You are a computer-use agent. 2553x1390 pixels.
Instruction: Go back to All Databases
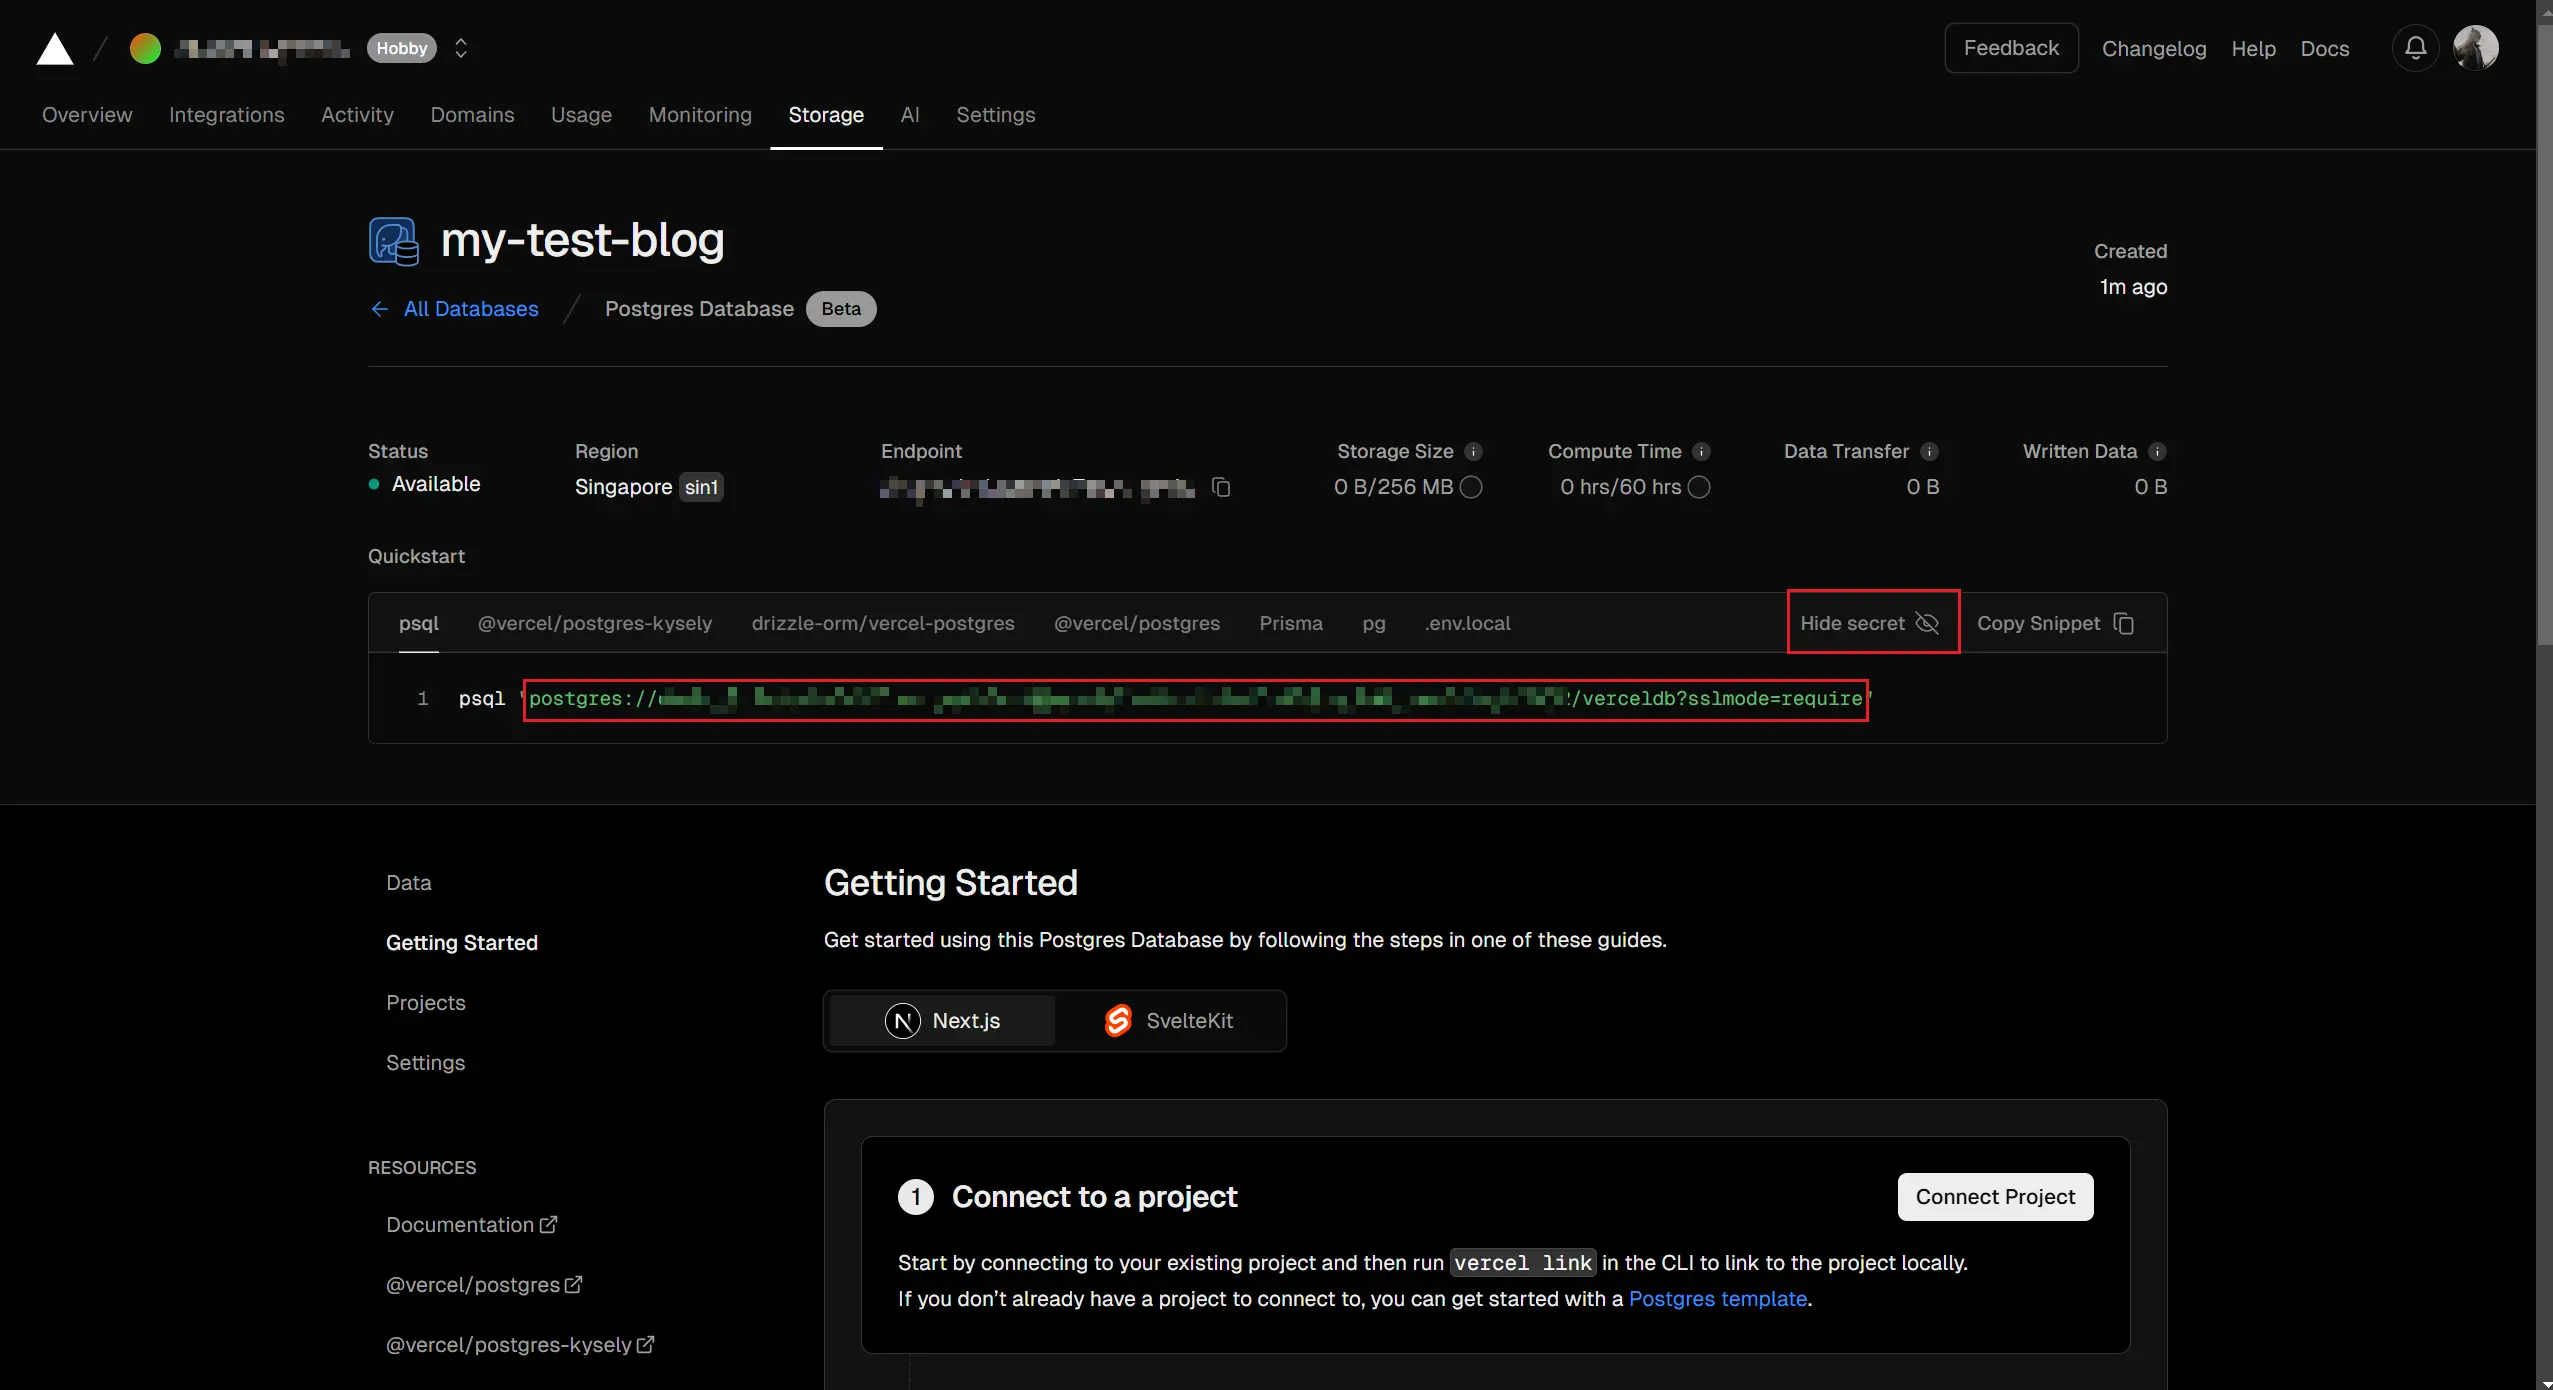pyautogui.click(x=471, y=309)
